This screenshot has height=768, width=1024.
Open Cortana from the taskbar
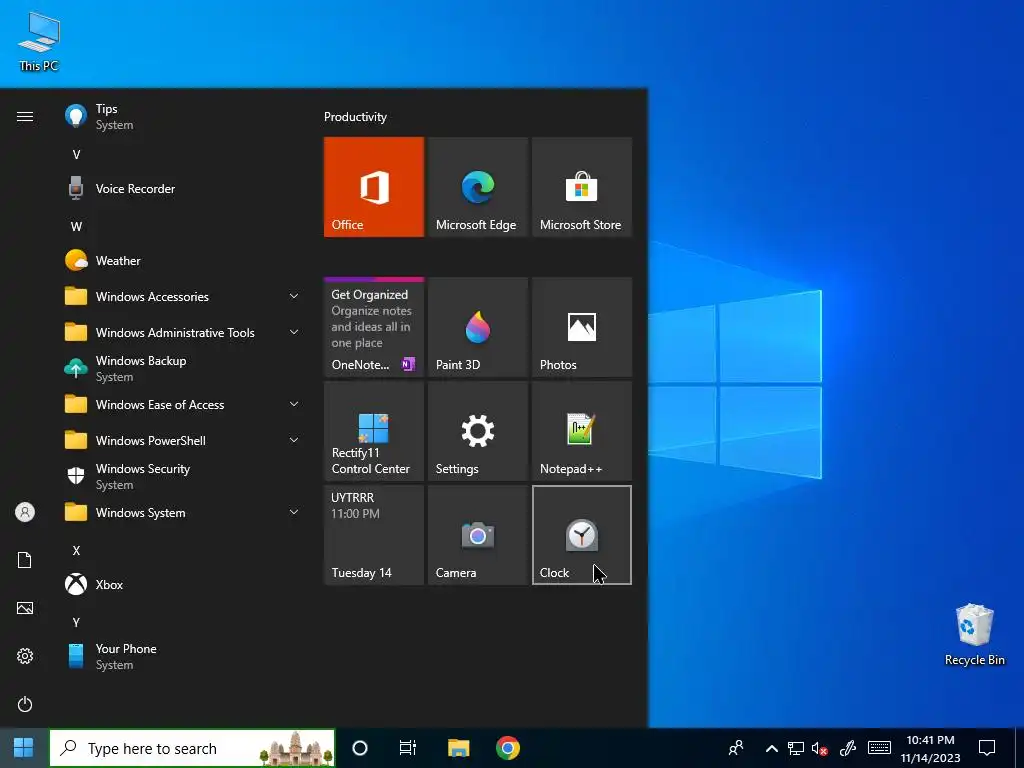[360, 748]
